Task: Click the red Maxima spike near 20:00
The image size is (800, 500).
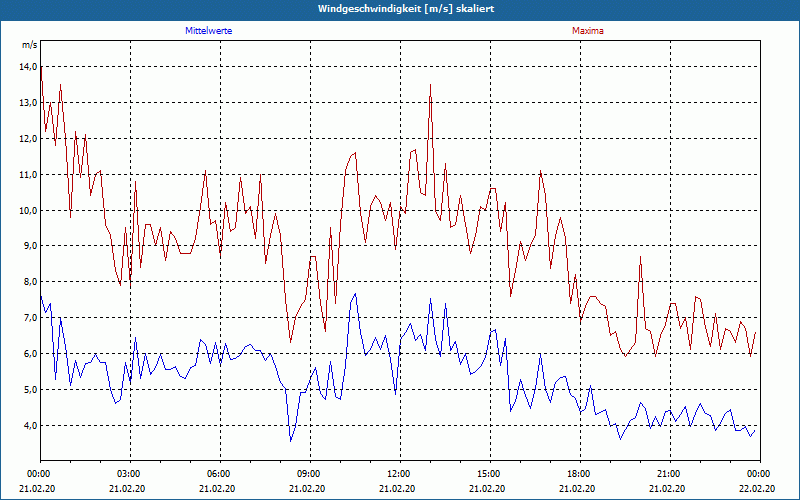Action: pos(640,257)
